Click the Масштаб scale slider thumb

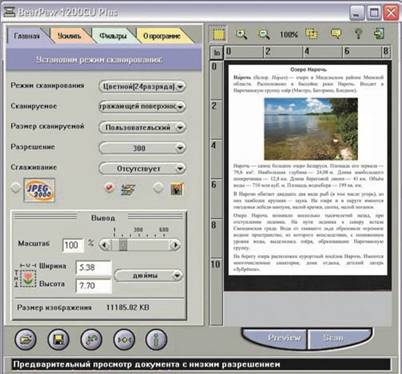point(123,245)
